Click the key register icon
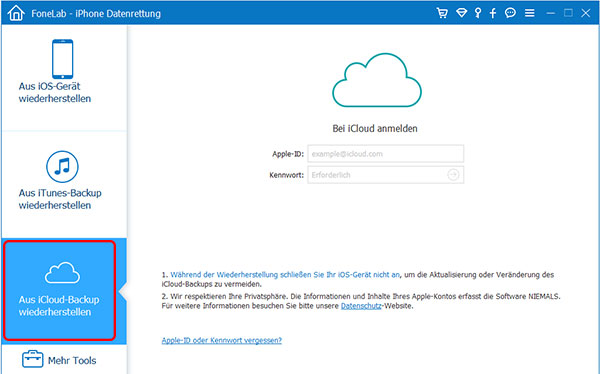 [478, 13]
